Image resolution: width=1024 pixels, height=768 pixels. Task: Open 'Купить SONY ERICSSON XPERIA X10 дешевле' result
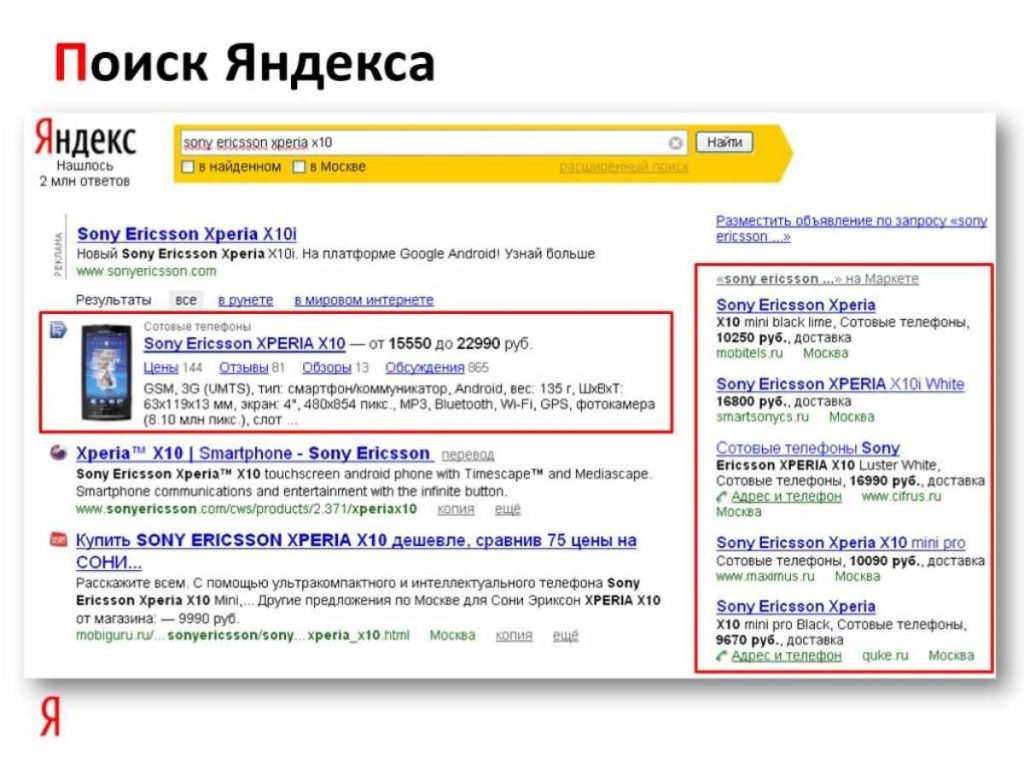click(356, 551)
